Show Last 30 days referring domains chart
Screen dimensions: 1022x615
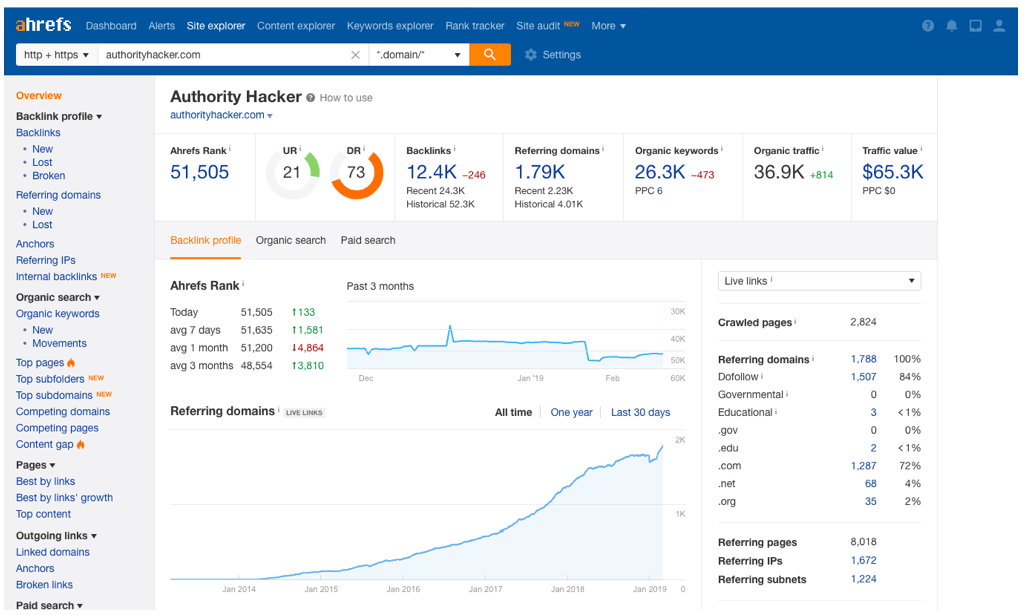click(640, 412)
